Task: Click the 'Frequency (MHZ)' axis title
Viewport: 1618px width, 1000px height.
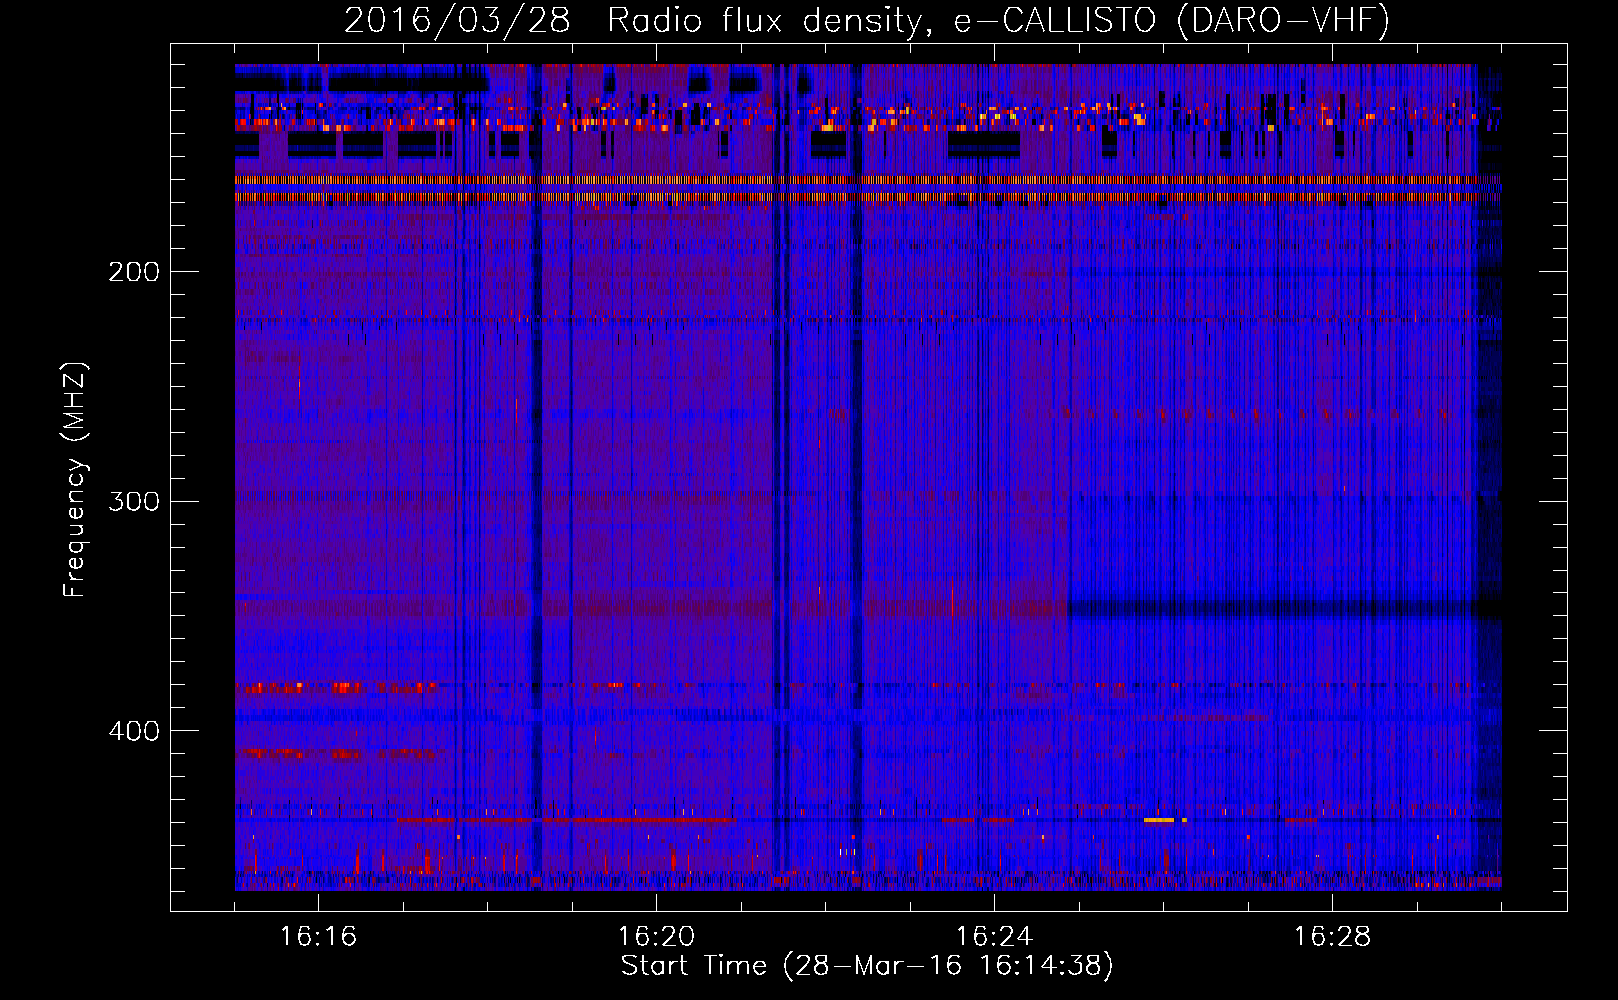Action: click(75, 480)
